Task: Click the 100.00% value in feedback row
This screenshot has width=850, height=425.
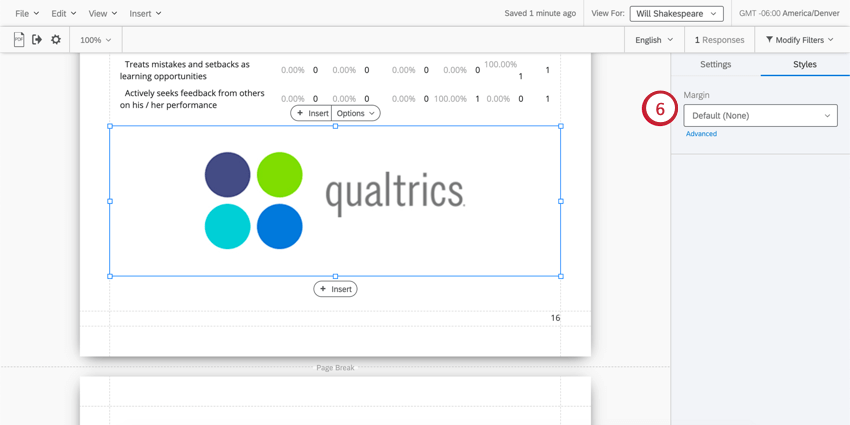Action: point(450,99)
